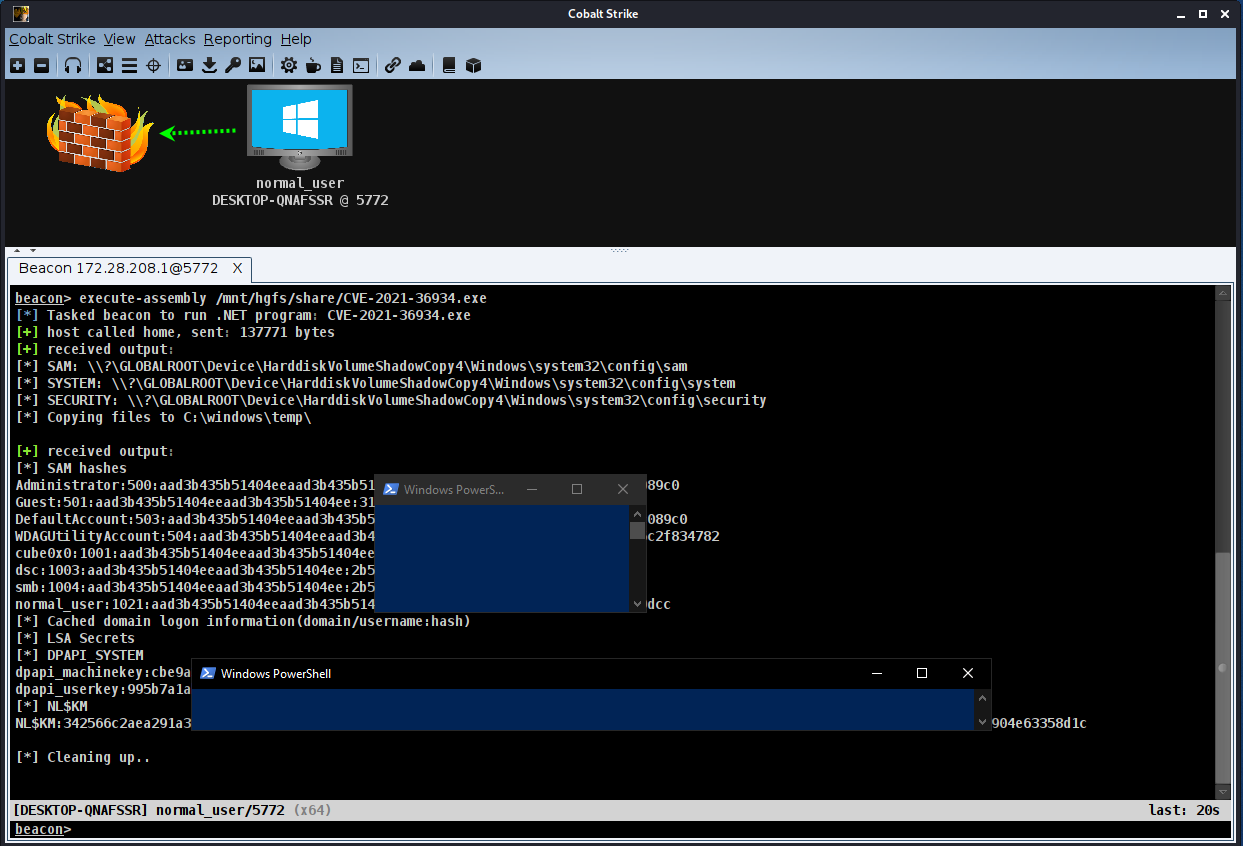Viewport: 1243px width, 846px height.
Task: Click the cube About icon
Action: (474, 65)
